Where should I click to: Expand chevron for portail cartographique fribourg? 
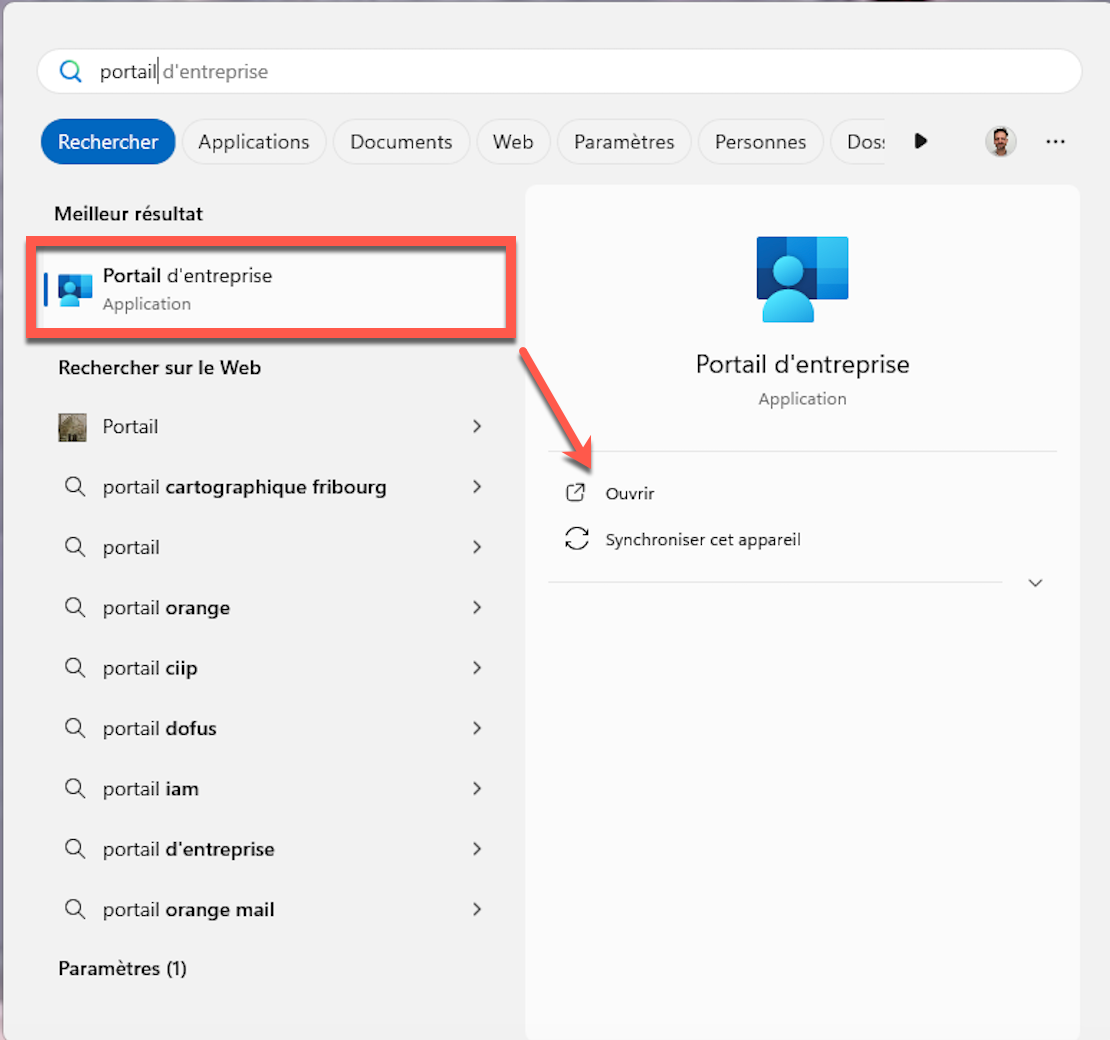[477, 486]
